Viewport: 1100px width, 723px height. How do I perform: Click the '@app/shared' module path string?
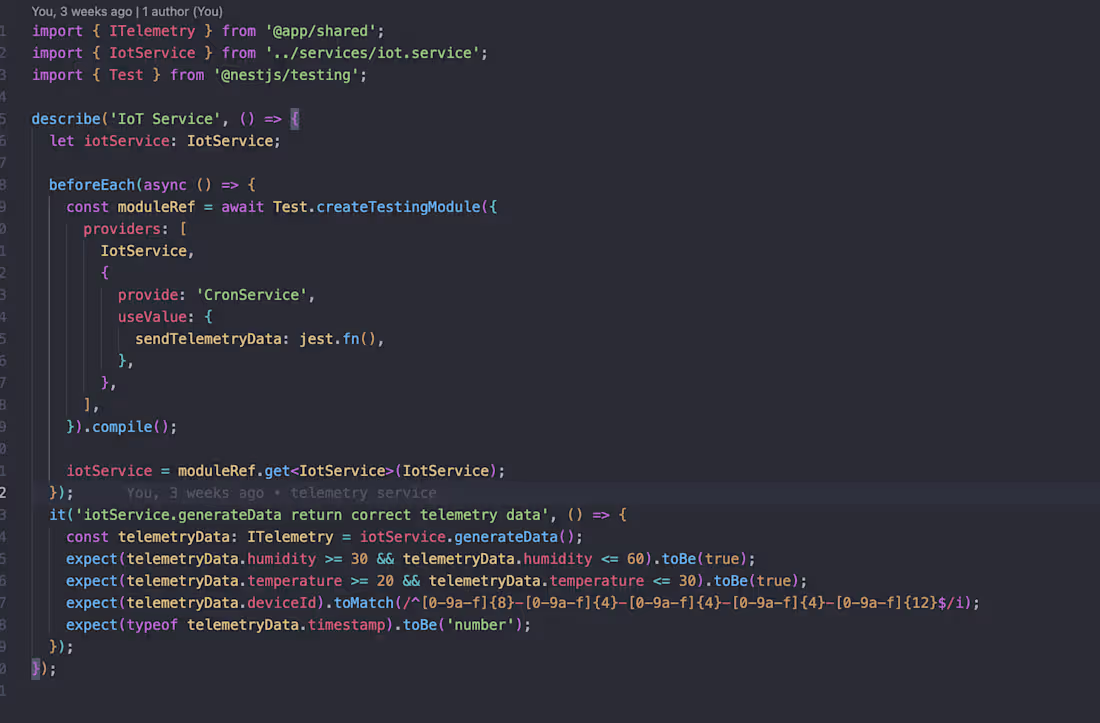pyautogui.click(x=321, y=31)
